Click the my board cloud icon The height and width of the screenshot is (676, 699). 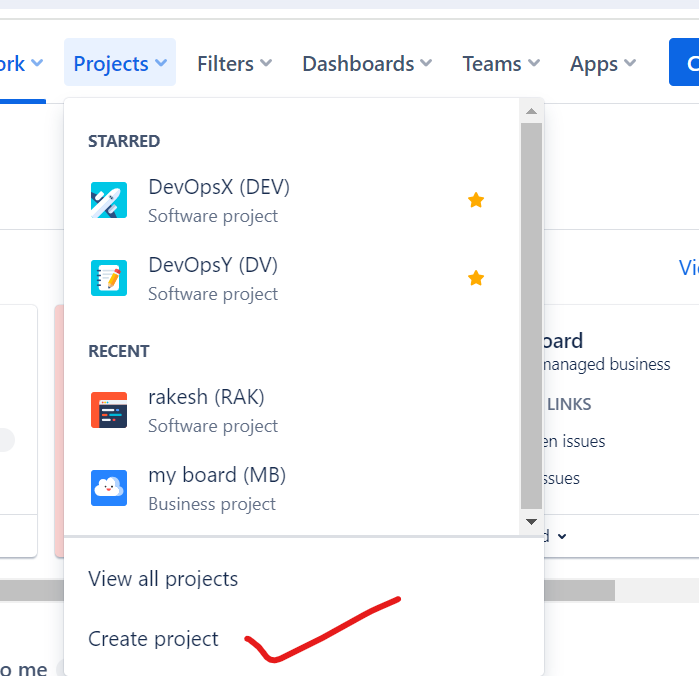pos(108,488)
